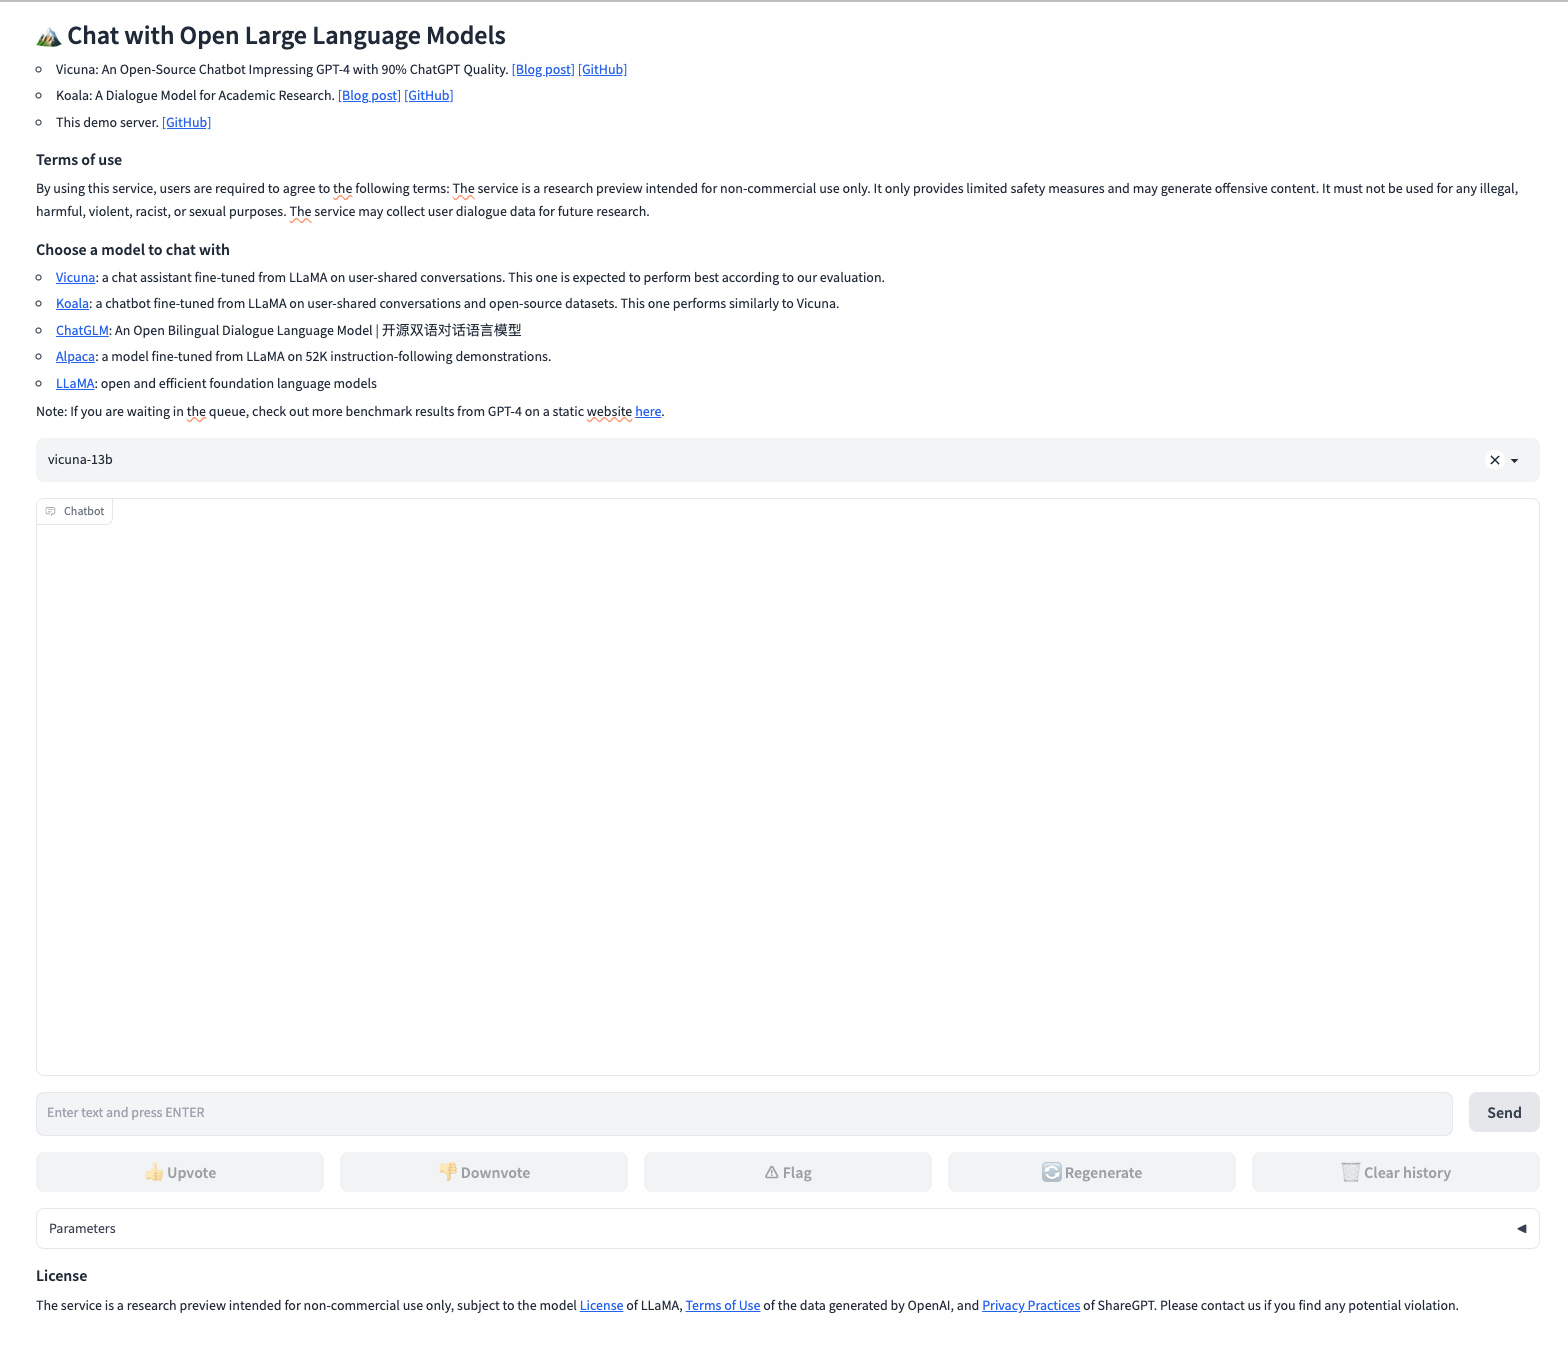Focus the Enter text input field

coord(743,1113)
